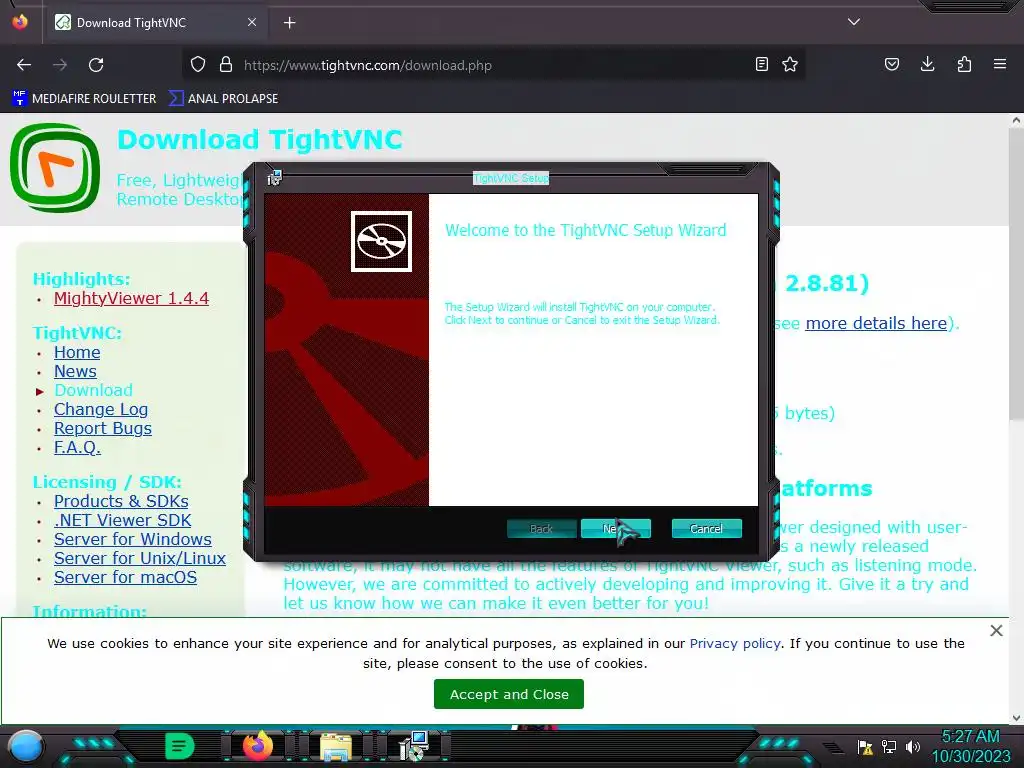The width and height of the screenshot is (1024, 768).
Task: Click the Firefox logo in the tab bar
Action: coord(20,22)
